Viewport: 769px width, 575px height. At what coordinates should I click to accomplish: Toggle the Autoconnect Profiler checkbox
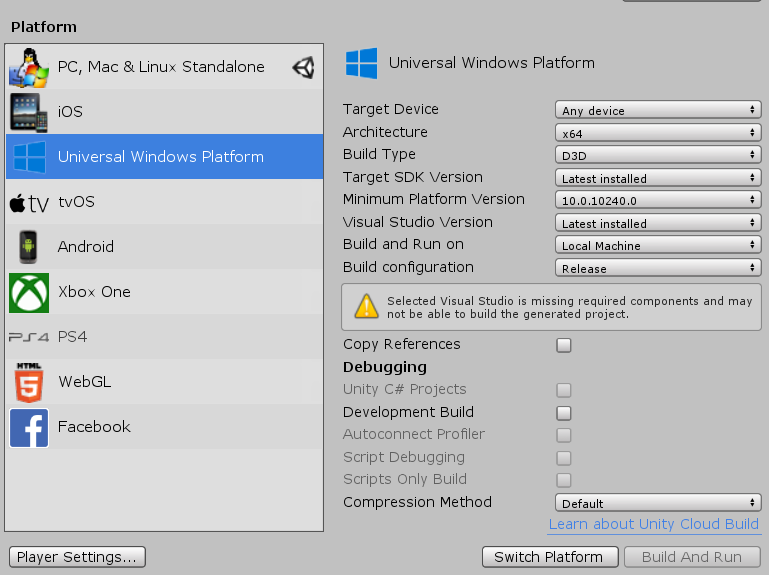click(x=564, y=435)
